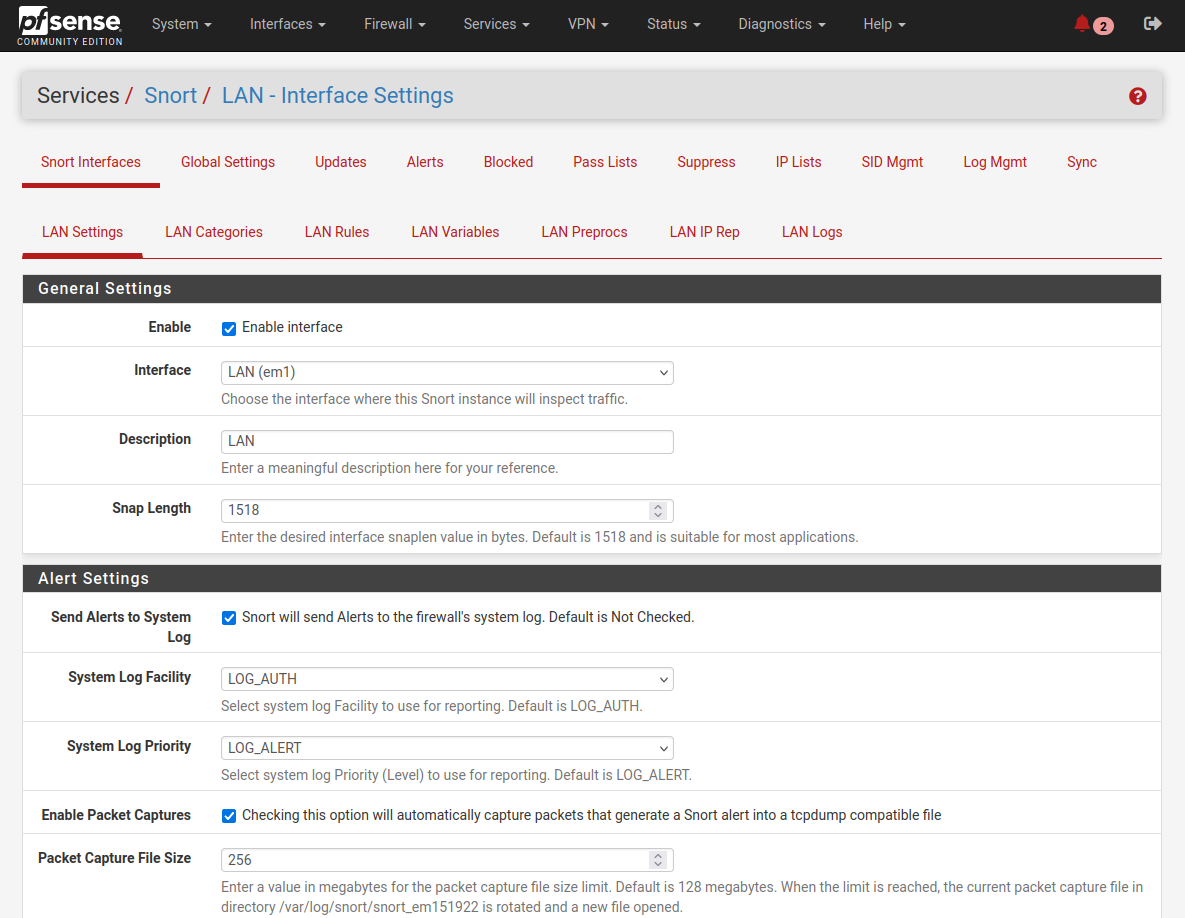The image size is (1185, 918).
Task: Disable Send Alerts to System Log
Action: pyautogui.click(x=229, y=618)
